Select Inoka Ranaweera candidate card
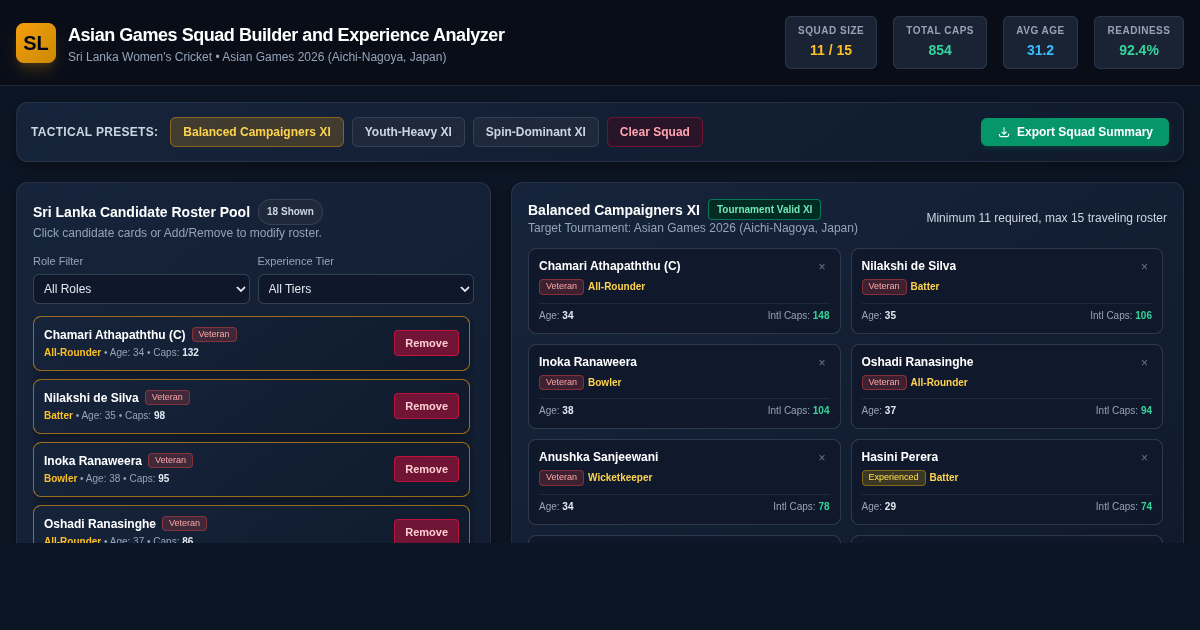The width and height of the screenshot is (1200, 630). 251,469
